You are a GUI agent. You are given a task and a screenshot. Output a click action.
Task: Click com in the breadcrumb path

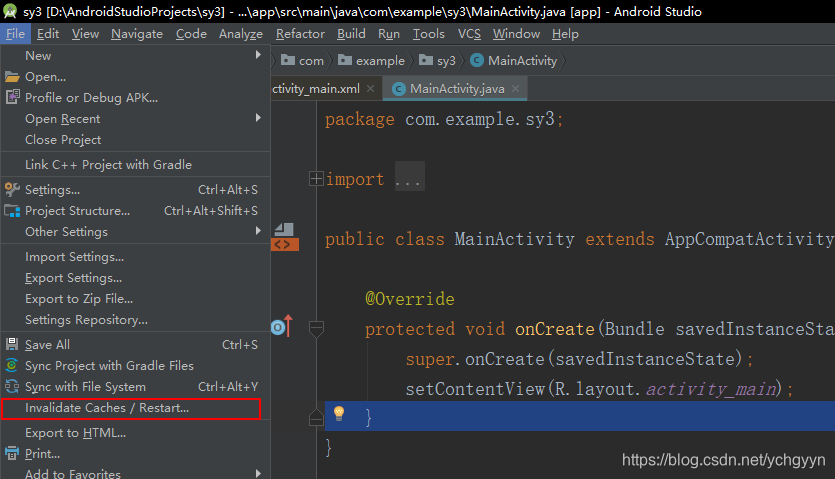(311, 61)
